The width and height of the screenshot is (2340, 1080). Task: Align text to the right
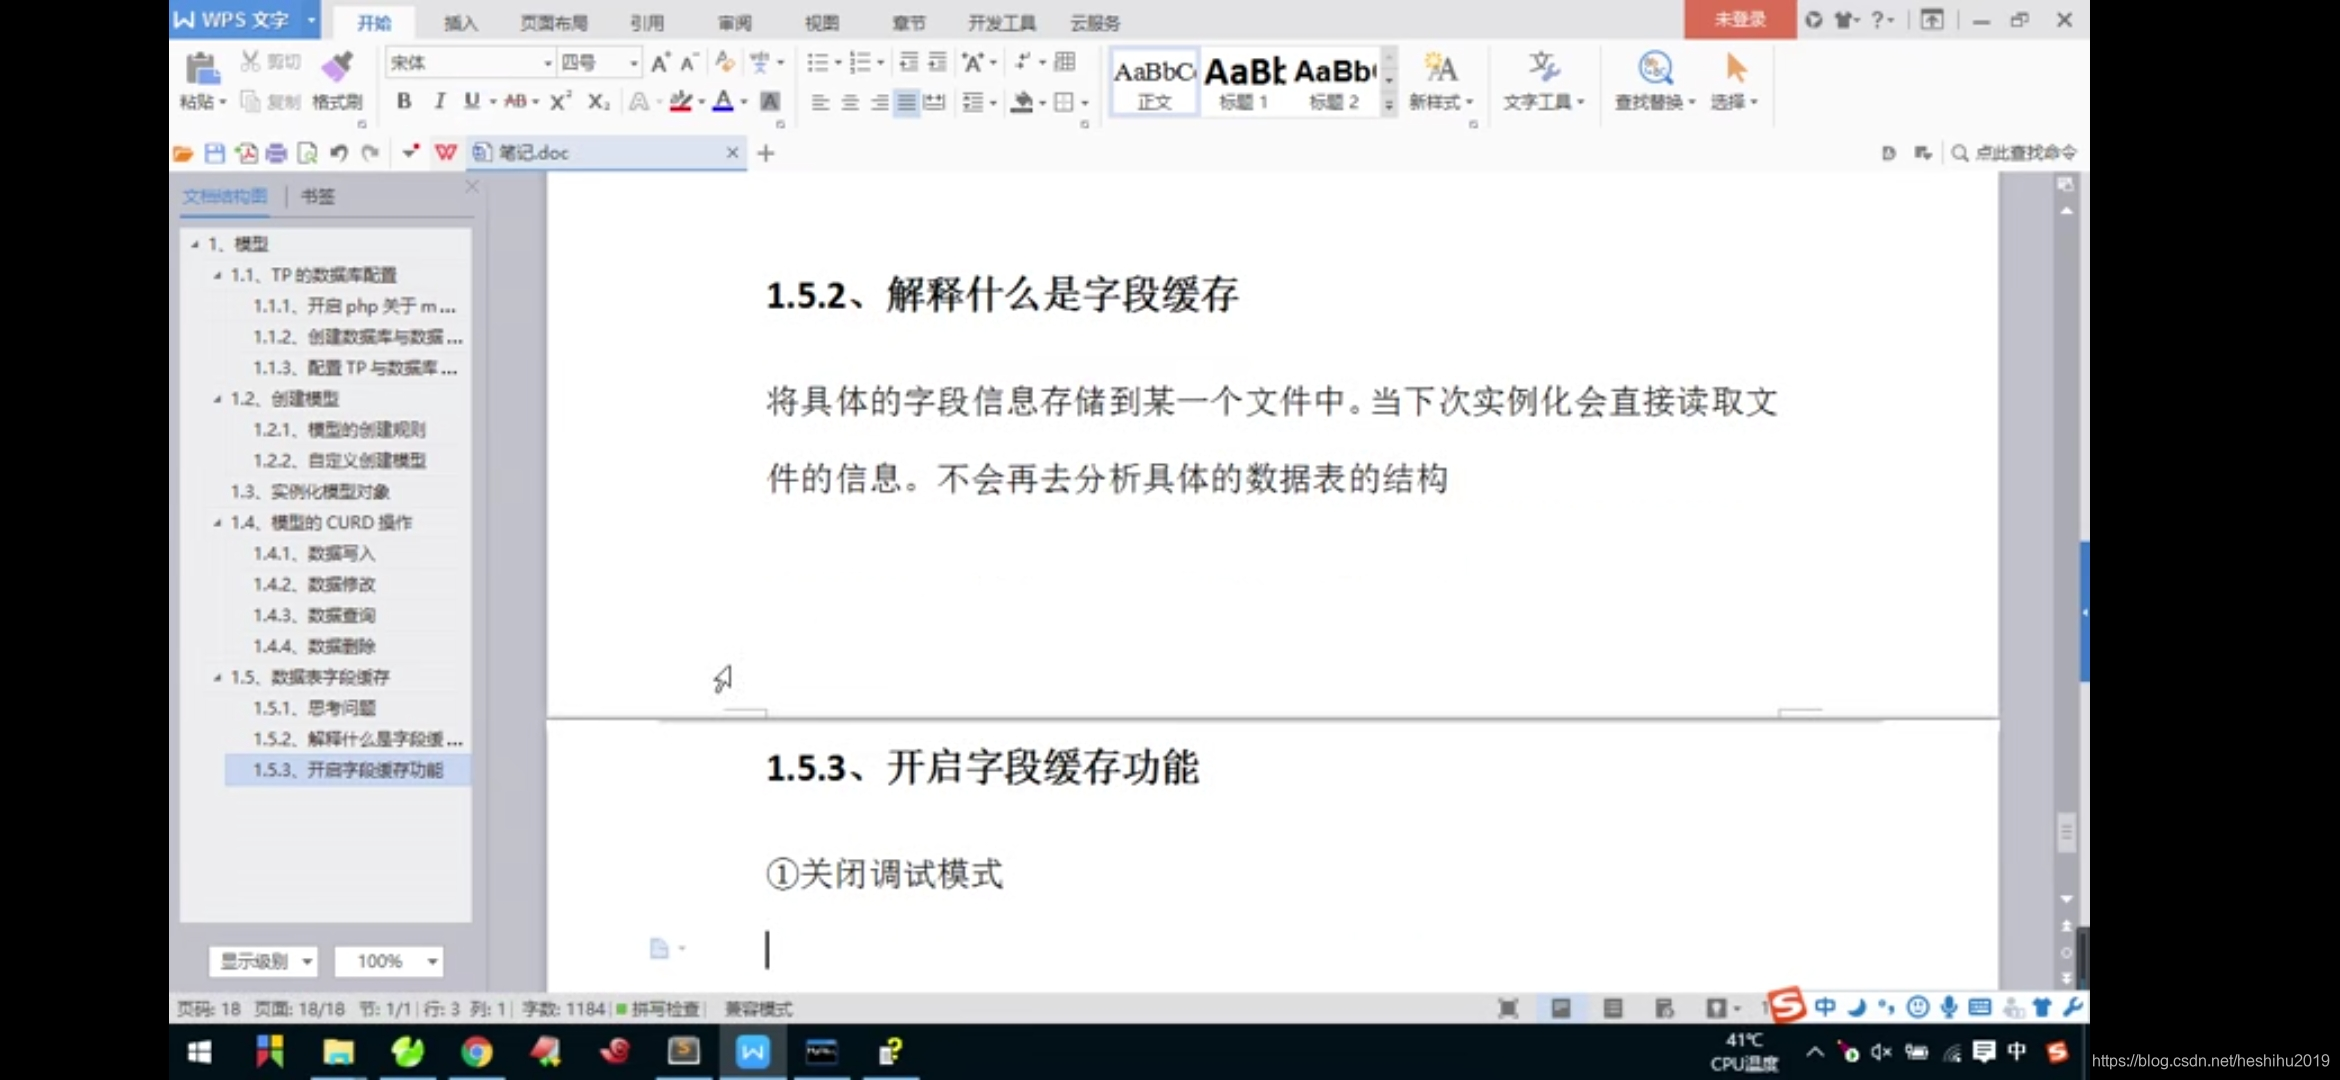[879, 102]
